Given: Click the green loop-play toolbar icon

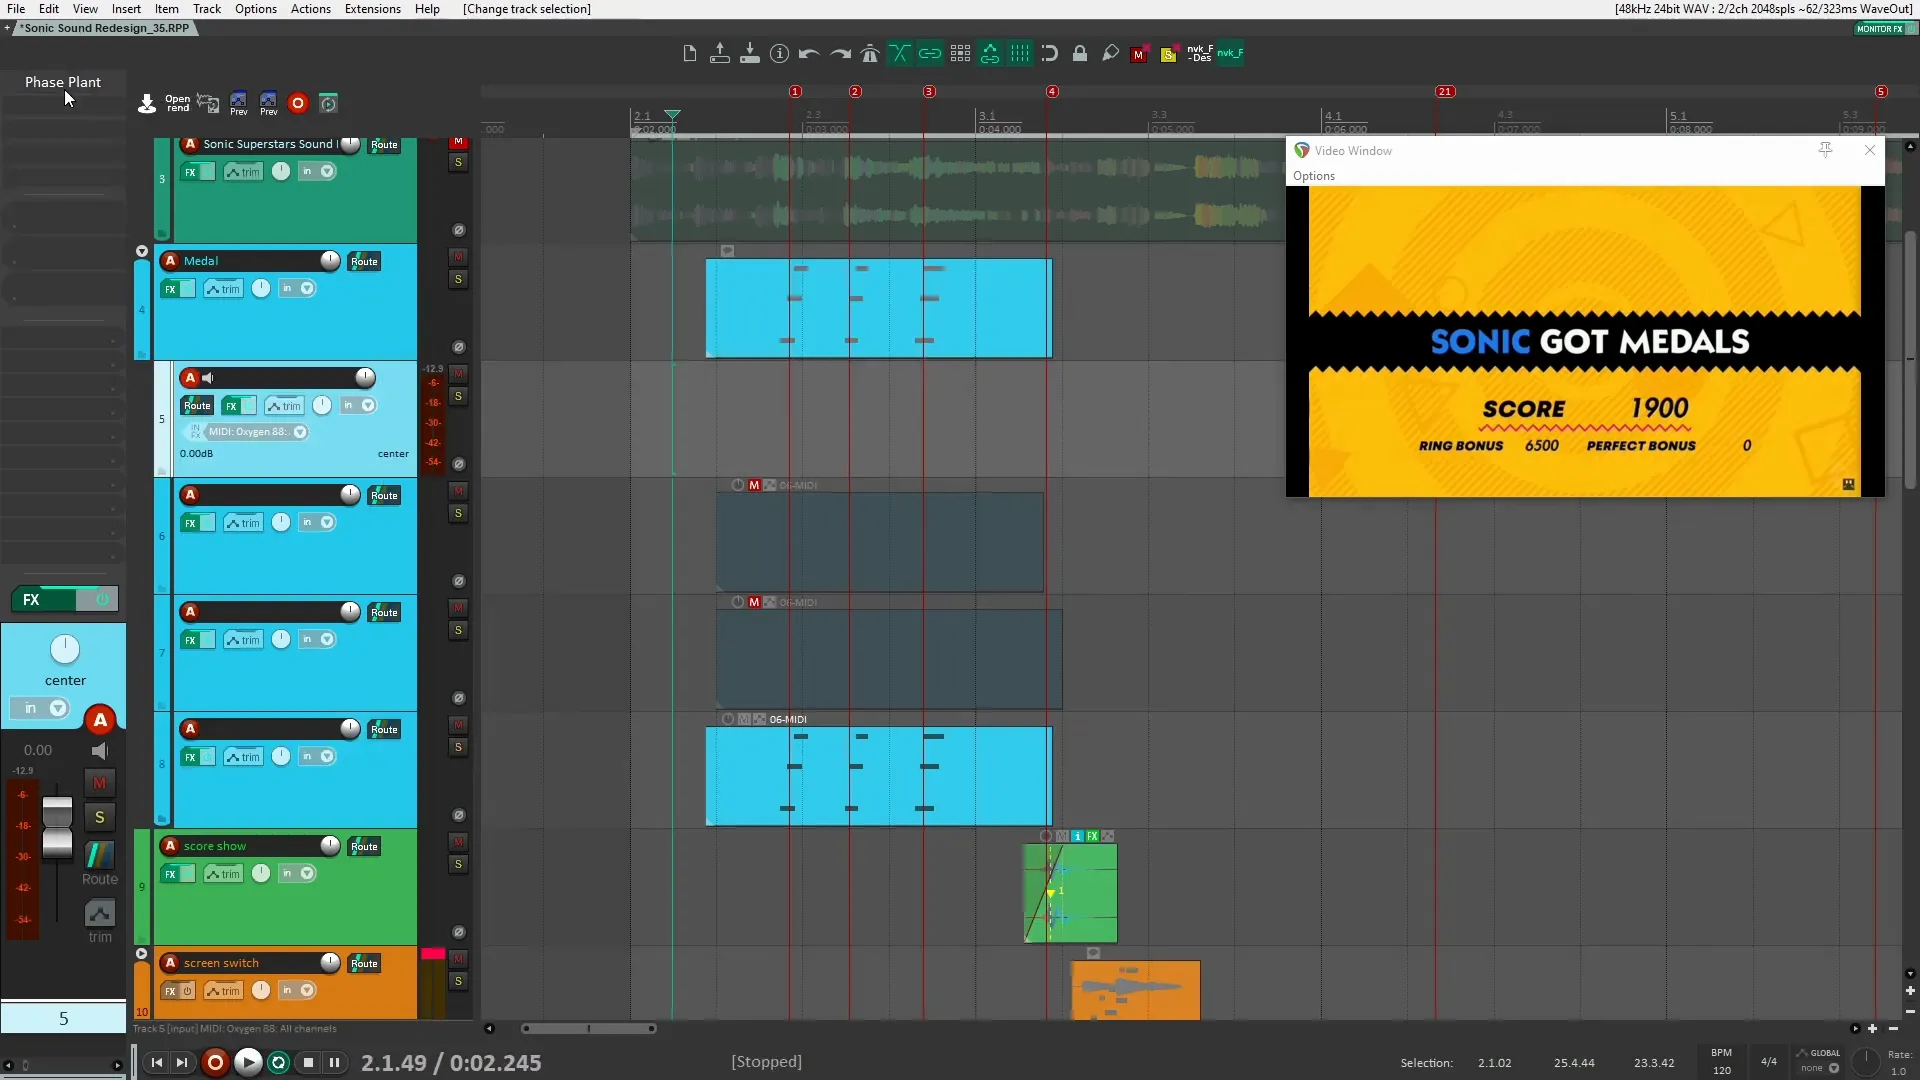Looking at the screenshot, I should (x=328, y=103).
